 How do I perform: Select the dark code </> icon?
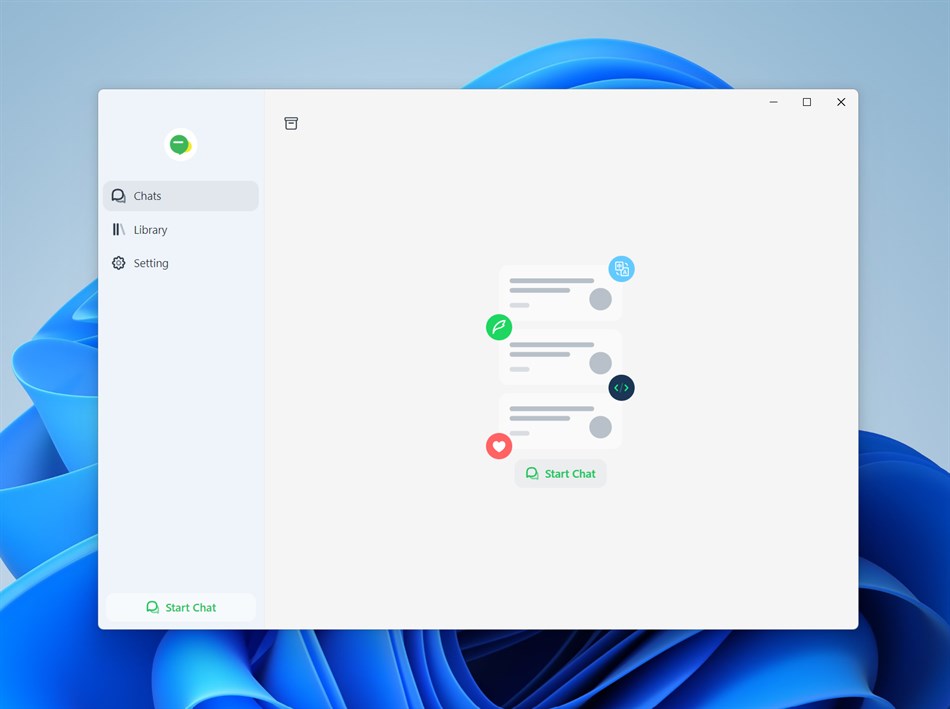pos(621,388)
